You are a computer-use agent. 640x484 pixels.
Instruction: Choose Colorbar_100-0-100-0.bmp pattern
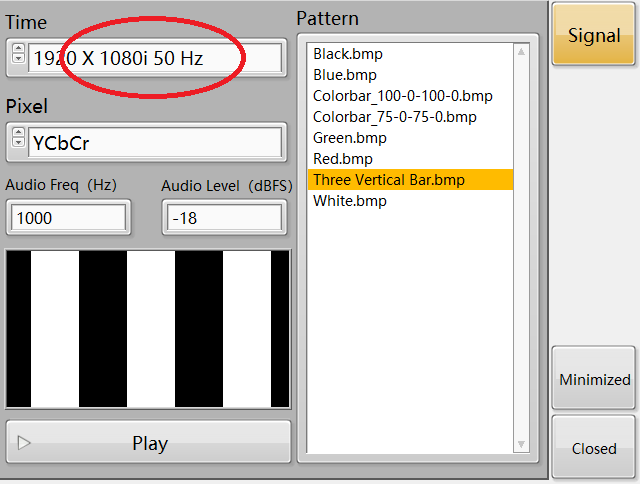click(402, 96)
